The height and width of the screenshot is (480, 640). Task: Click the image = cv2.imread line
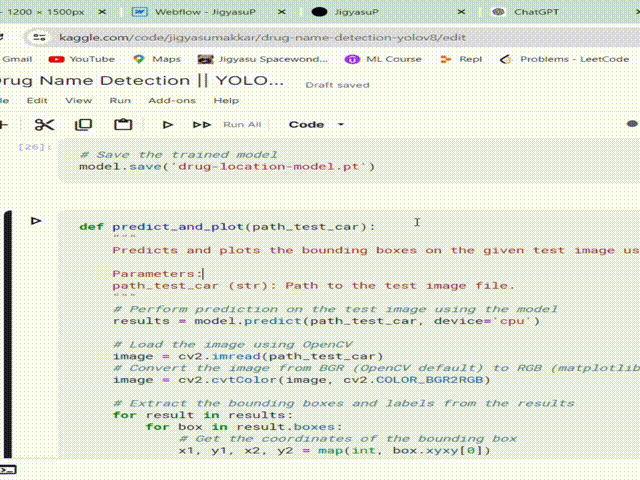(248, 356)
